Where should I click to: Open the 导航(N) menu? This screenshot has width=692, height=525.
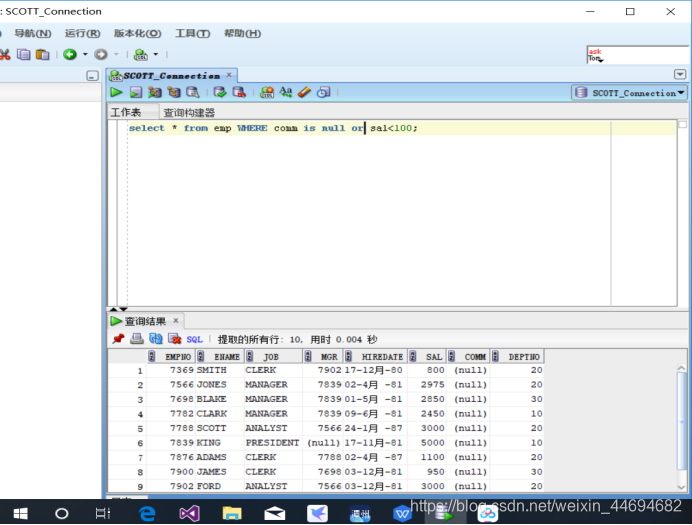[x=33, y=34]
